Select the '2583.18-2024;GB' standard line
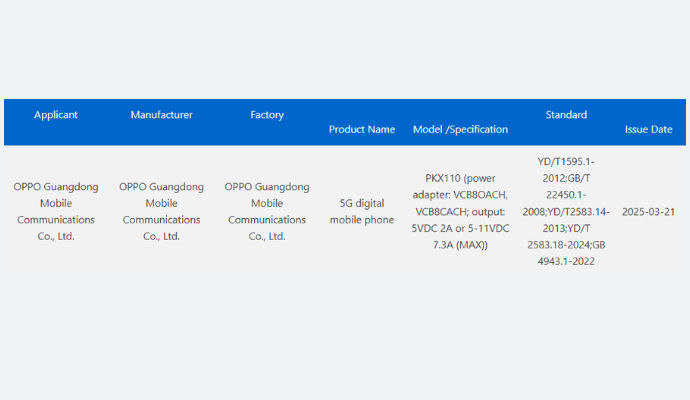 [x=566, y=244]
